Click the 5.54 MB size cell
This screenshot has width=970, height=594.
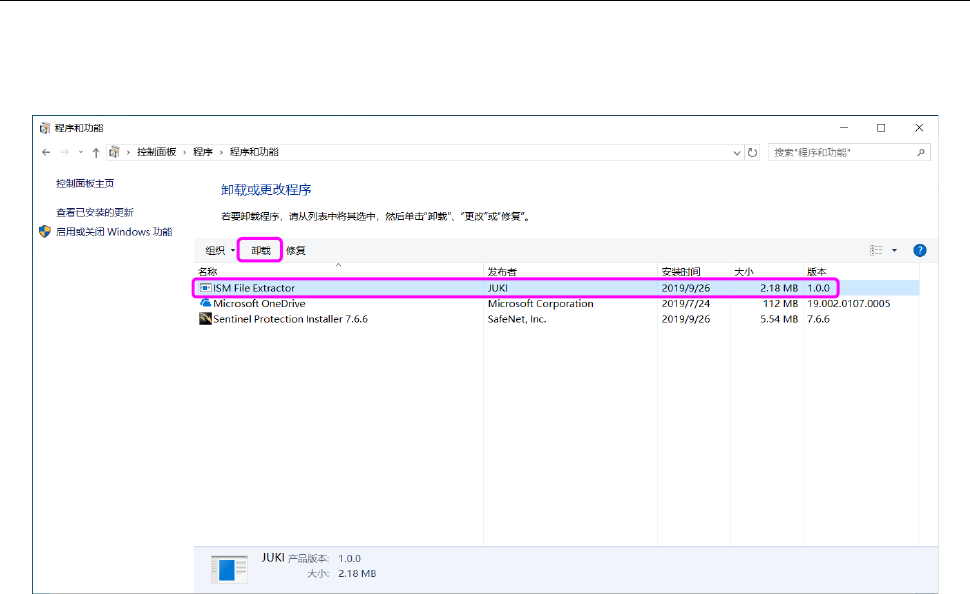779,319
